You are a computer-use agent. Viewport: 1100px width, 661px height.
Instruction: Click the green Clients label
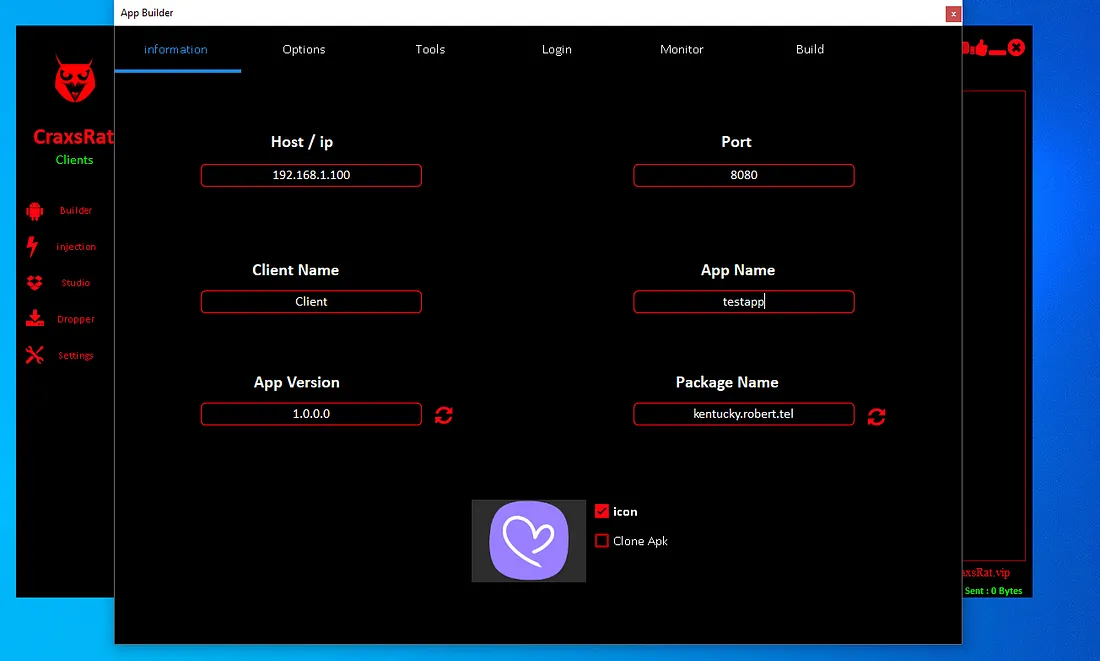(75, 160)
